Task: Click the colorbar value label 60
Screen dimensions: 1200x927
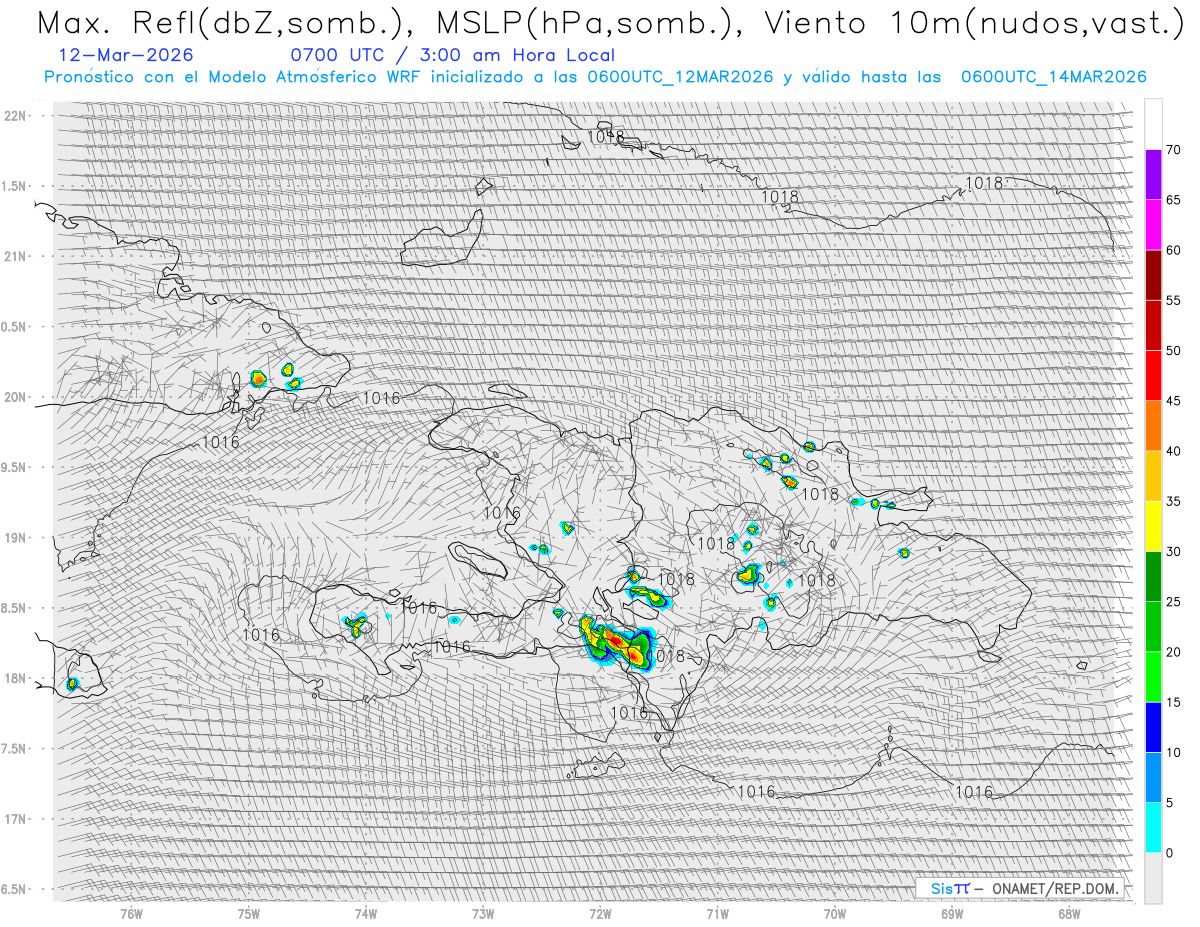Action: (1173, 250)
